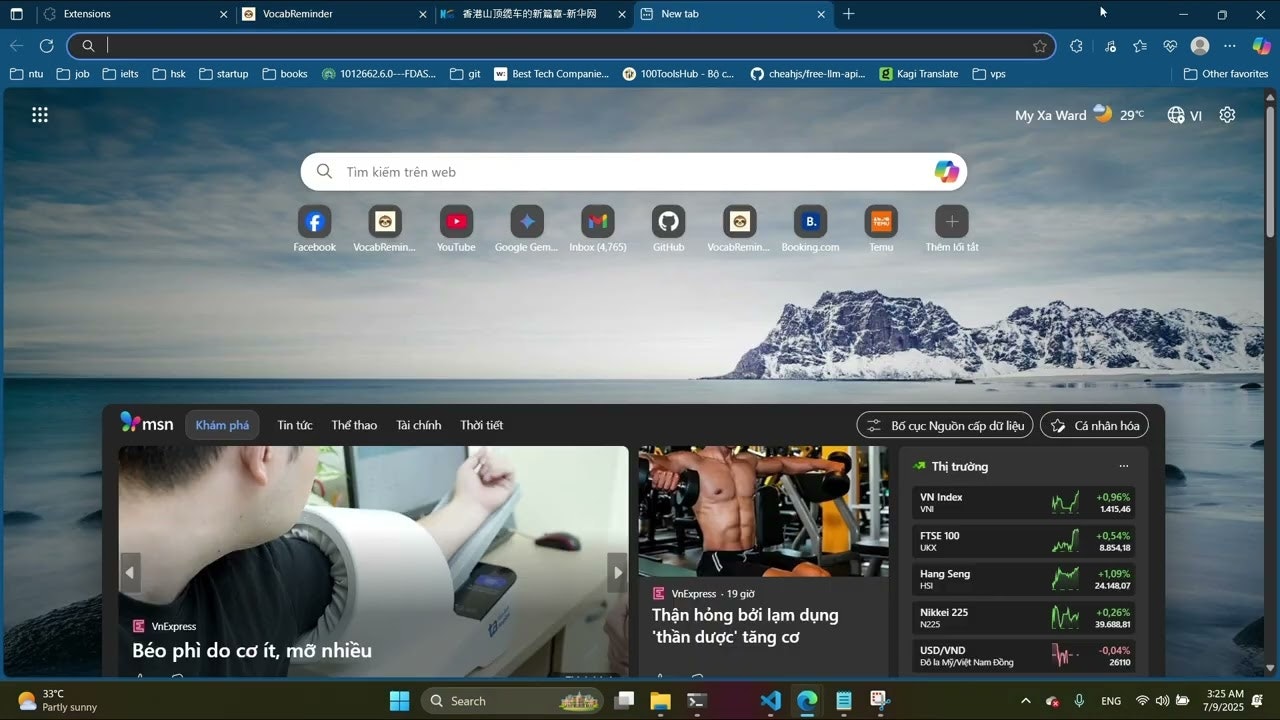The image size is (1280, 720).
Task: Switch to the 新华网 news tab
Action: click(534, 14)
